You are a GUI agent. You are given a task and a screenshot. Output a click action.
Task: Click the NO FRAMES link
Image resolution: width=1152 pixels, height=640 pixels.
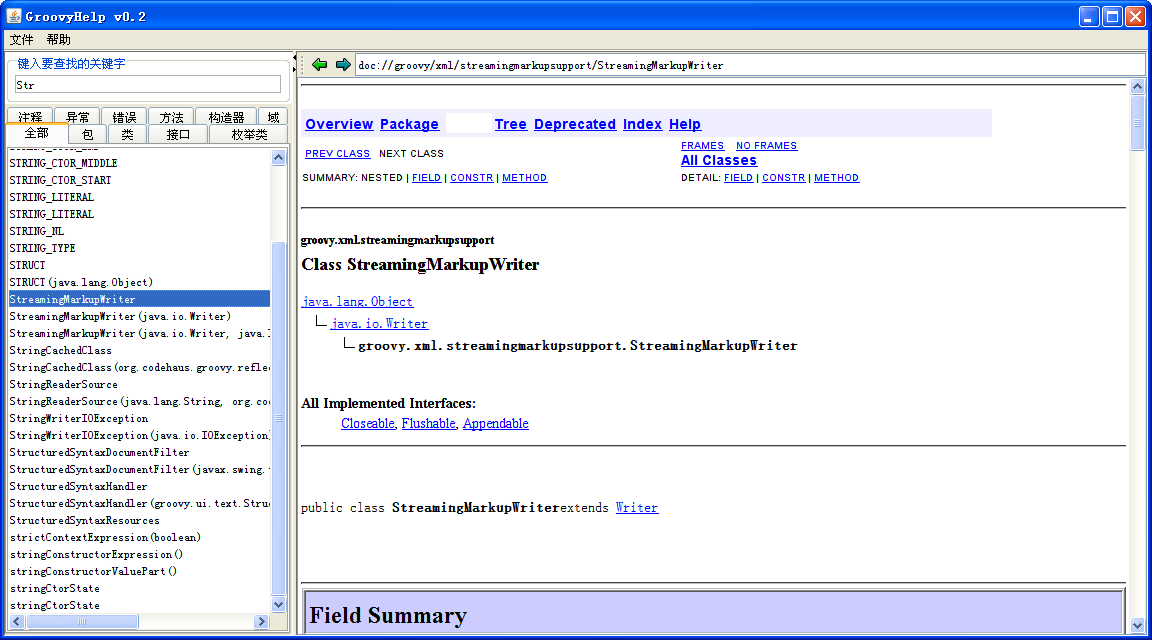point(766,145)
